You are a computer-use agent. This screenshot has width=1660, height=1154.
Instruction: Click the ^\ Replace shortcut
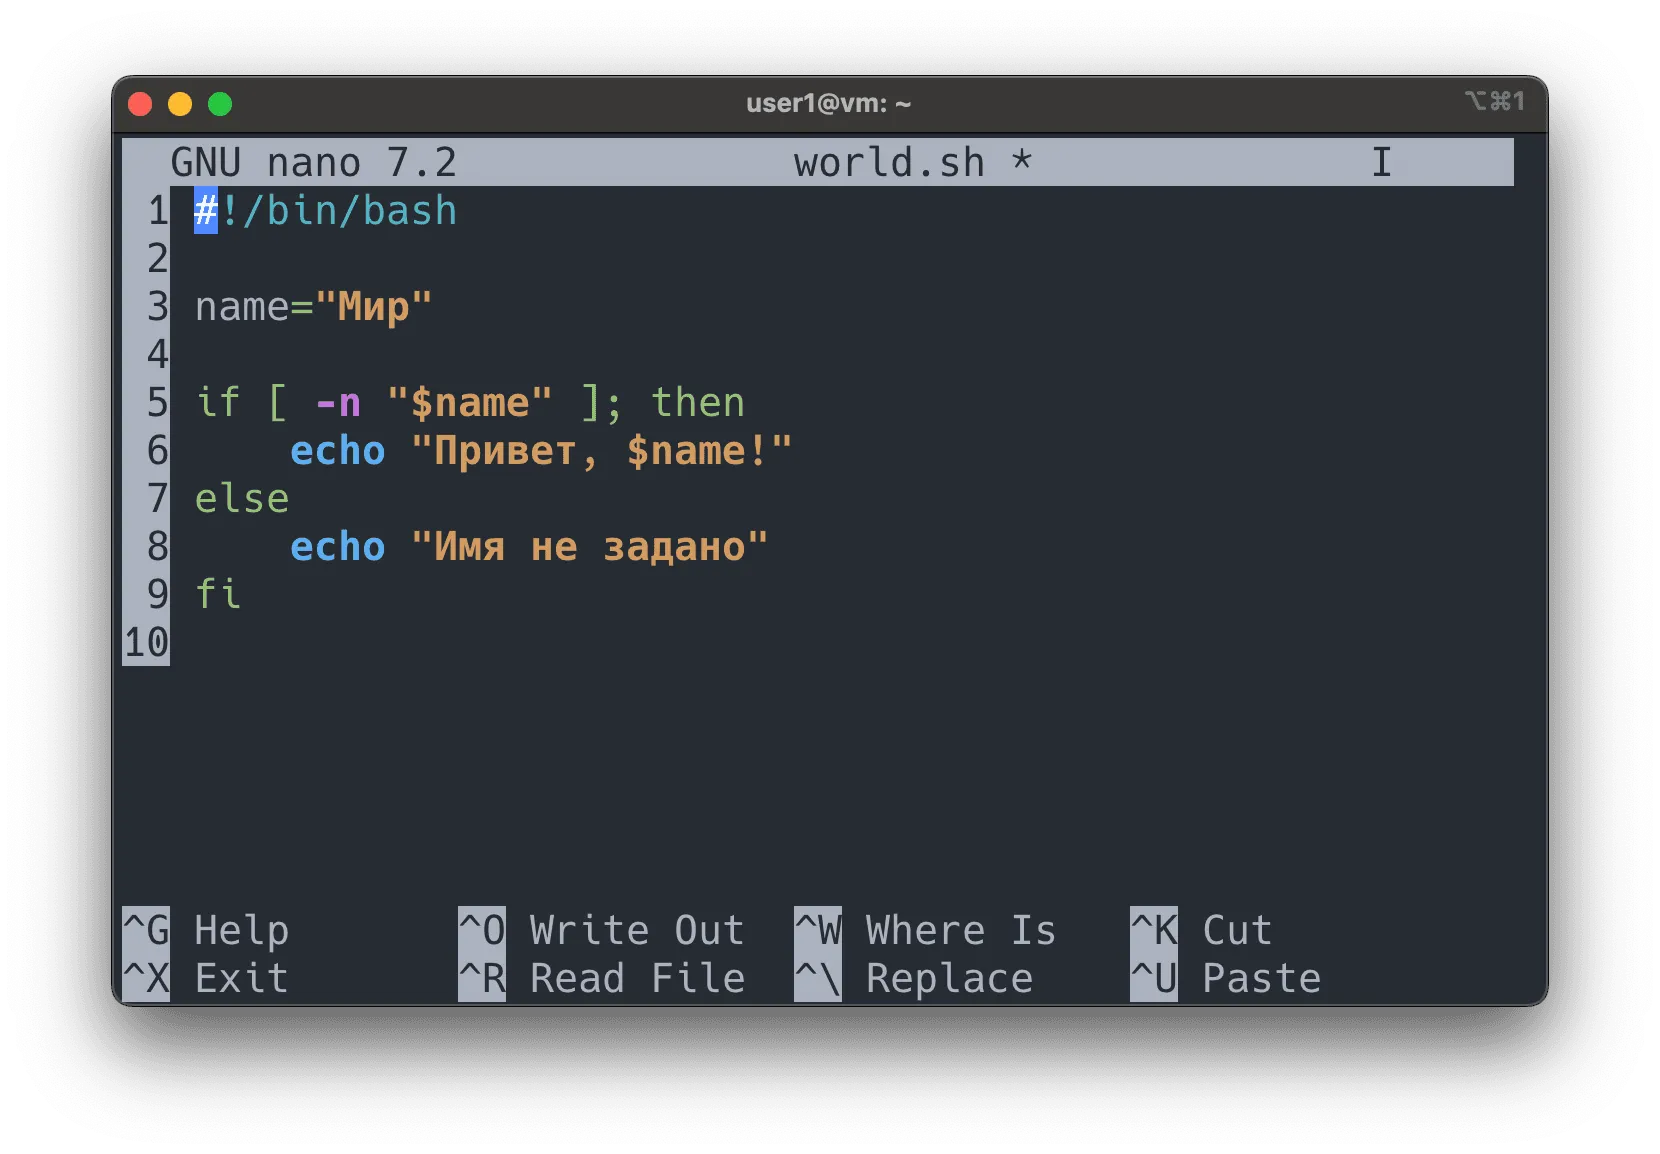point(913,978)
